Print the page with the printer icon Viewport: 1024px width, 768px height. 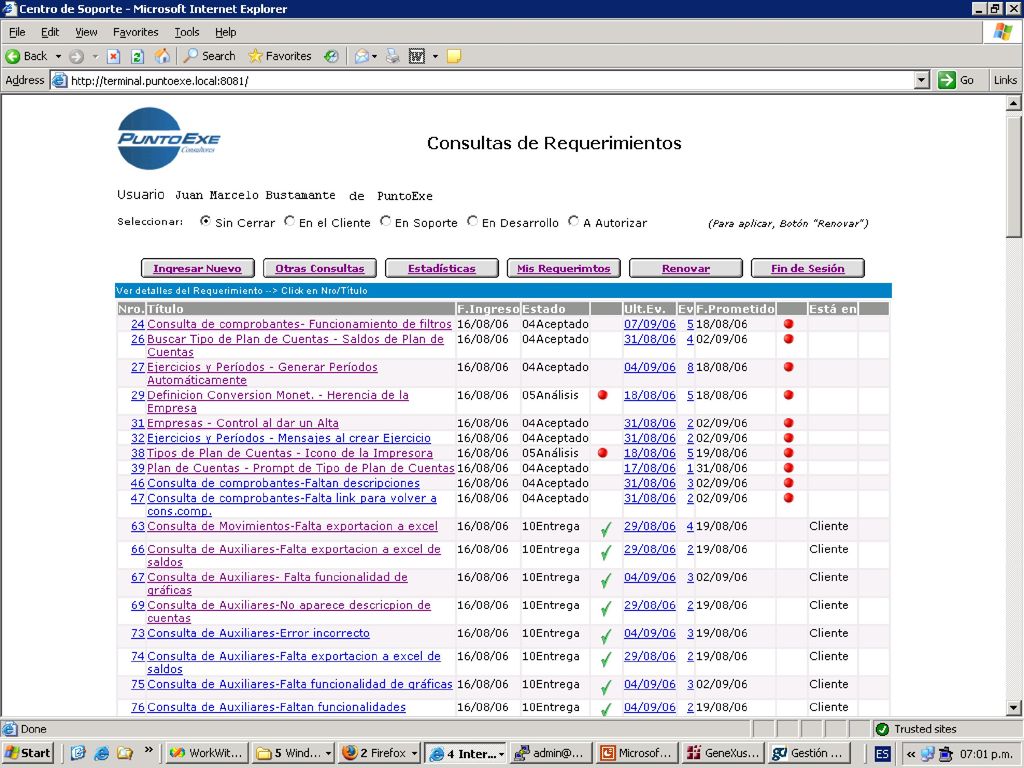[392, 56]
